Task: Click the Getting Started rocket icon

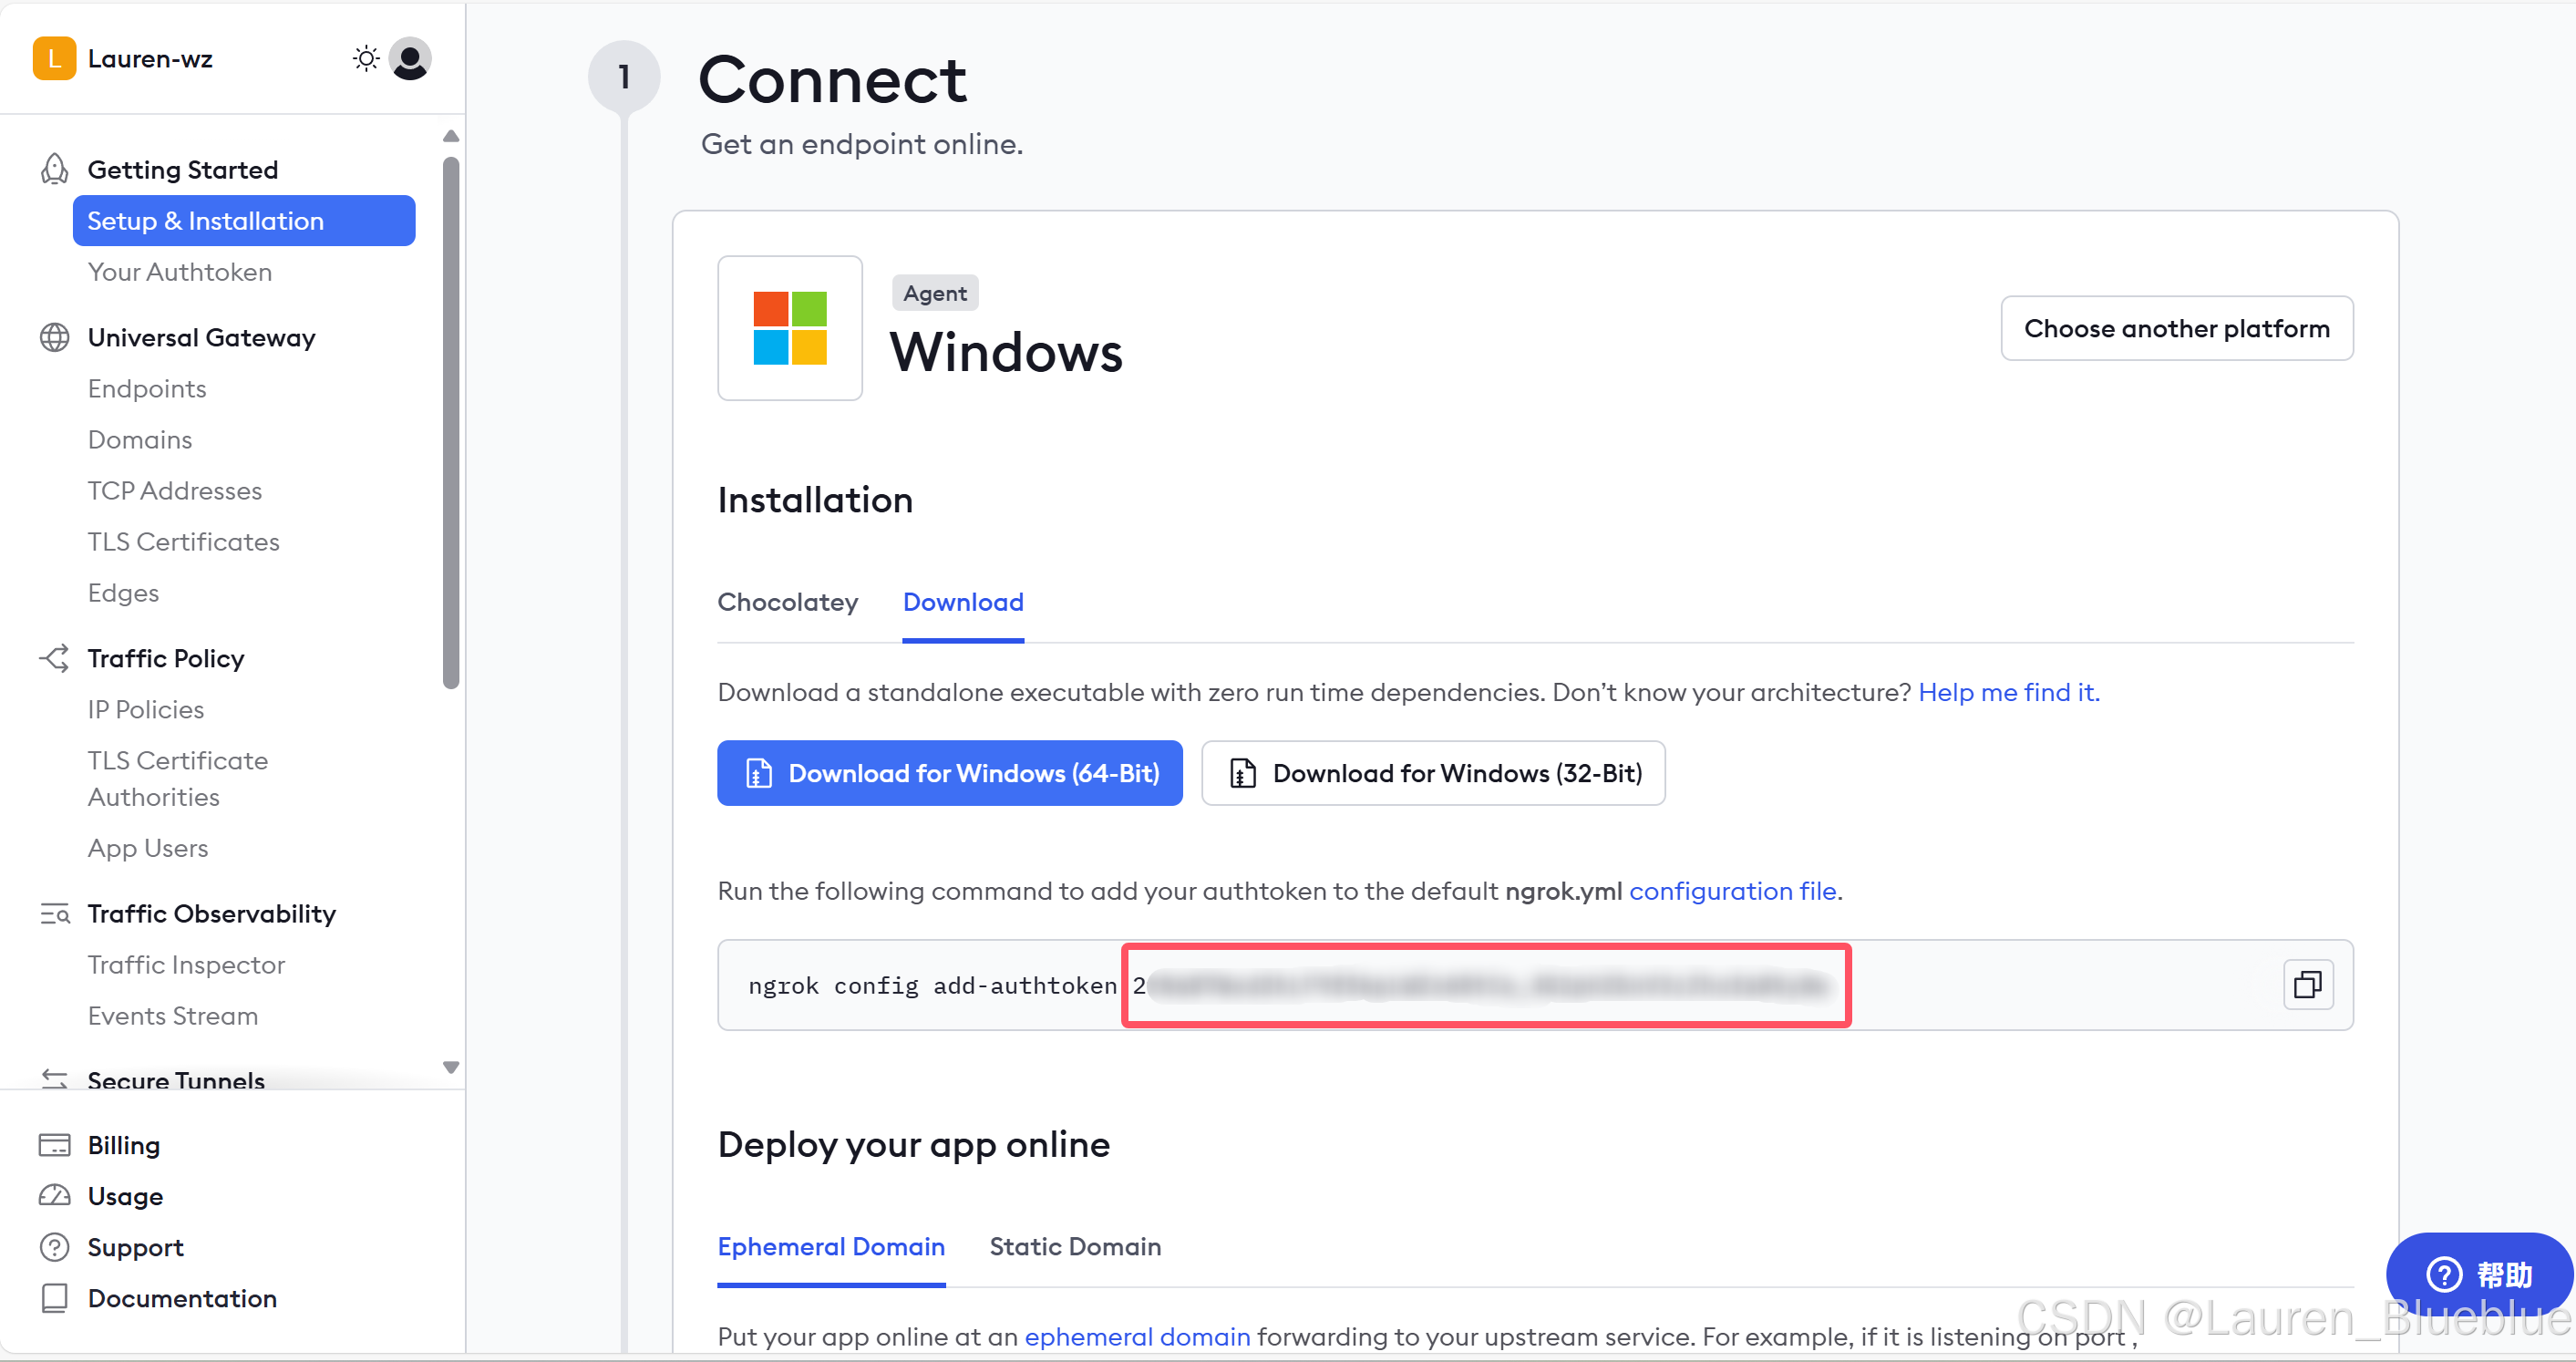Action: click(54, 169)
